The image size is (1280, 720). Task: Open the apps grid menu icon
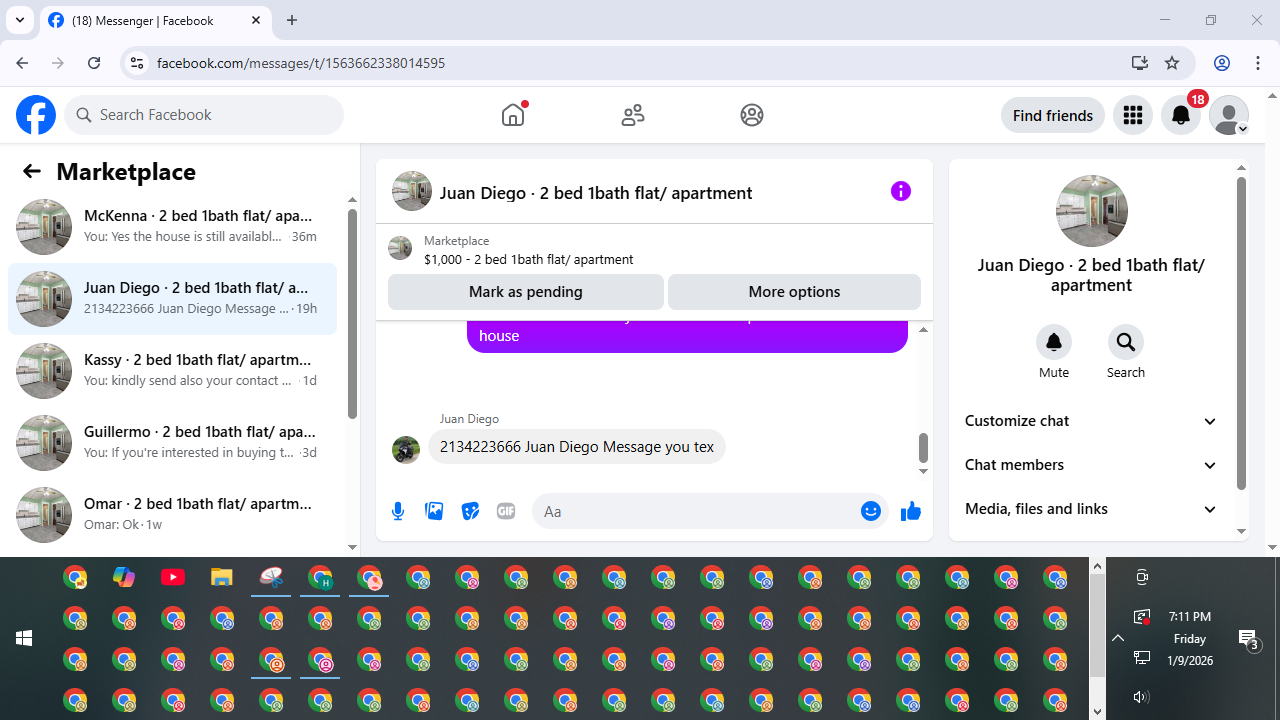1133,115
